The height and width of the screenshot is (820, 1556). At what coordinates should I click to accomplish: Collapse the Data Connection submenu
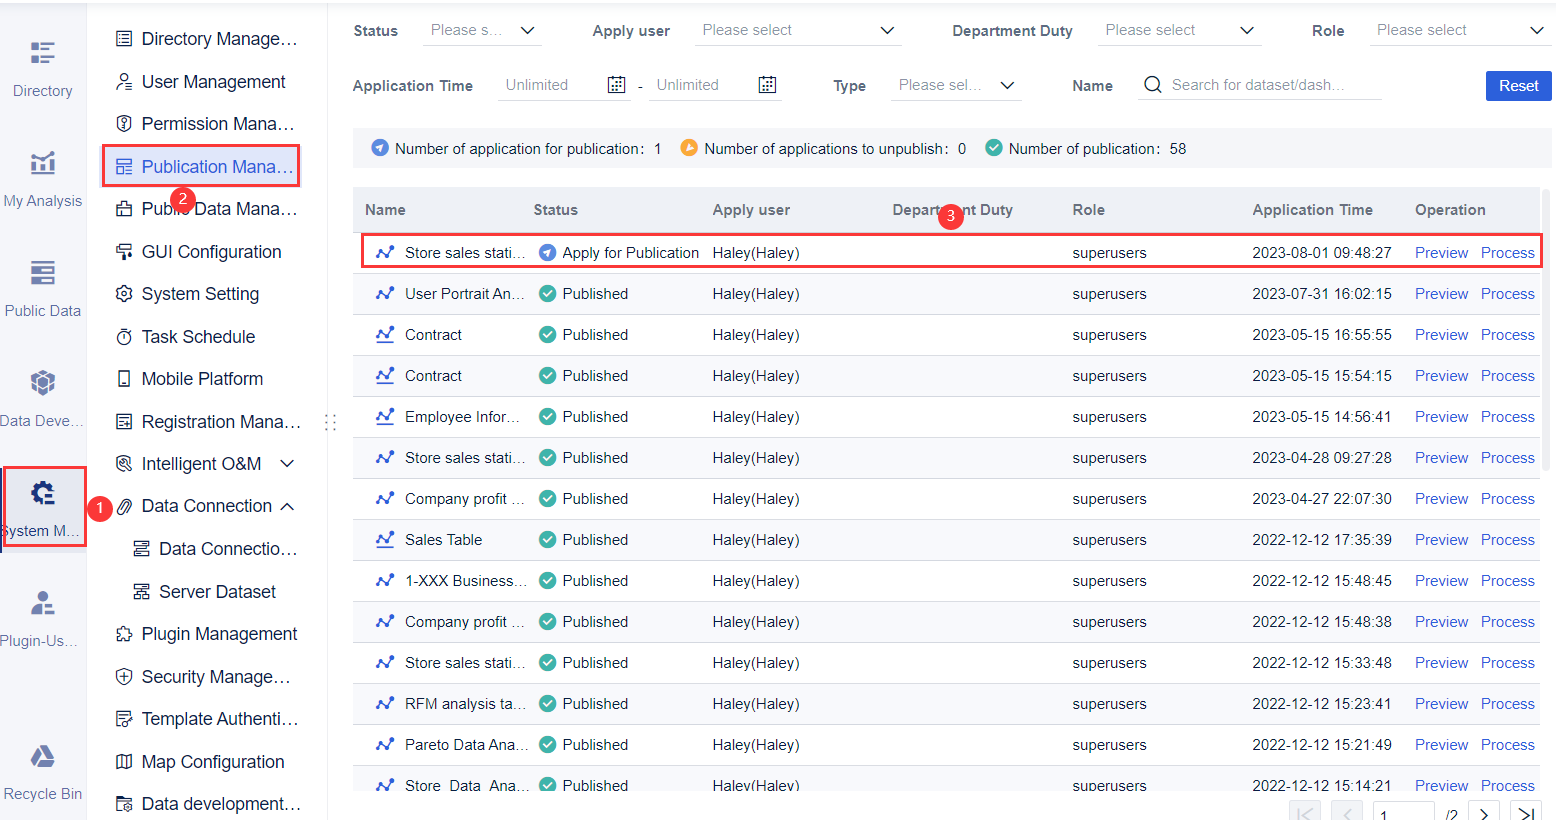coord(286,505)
